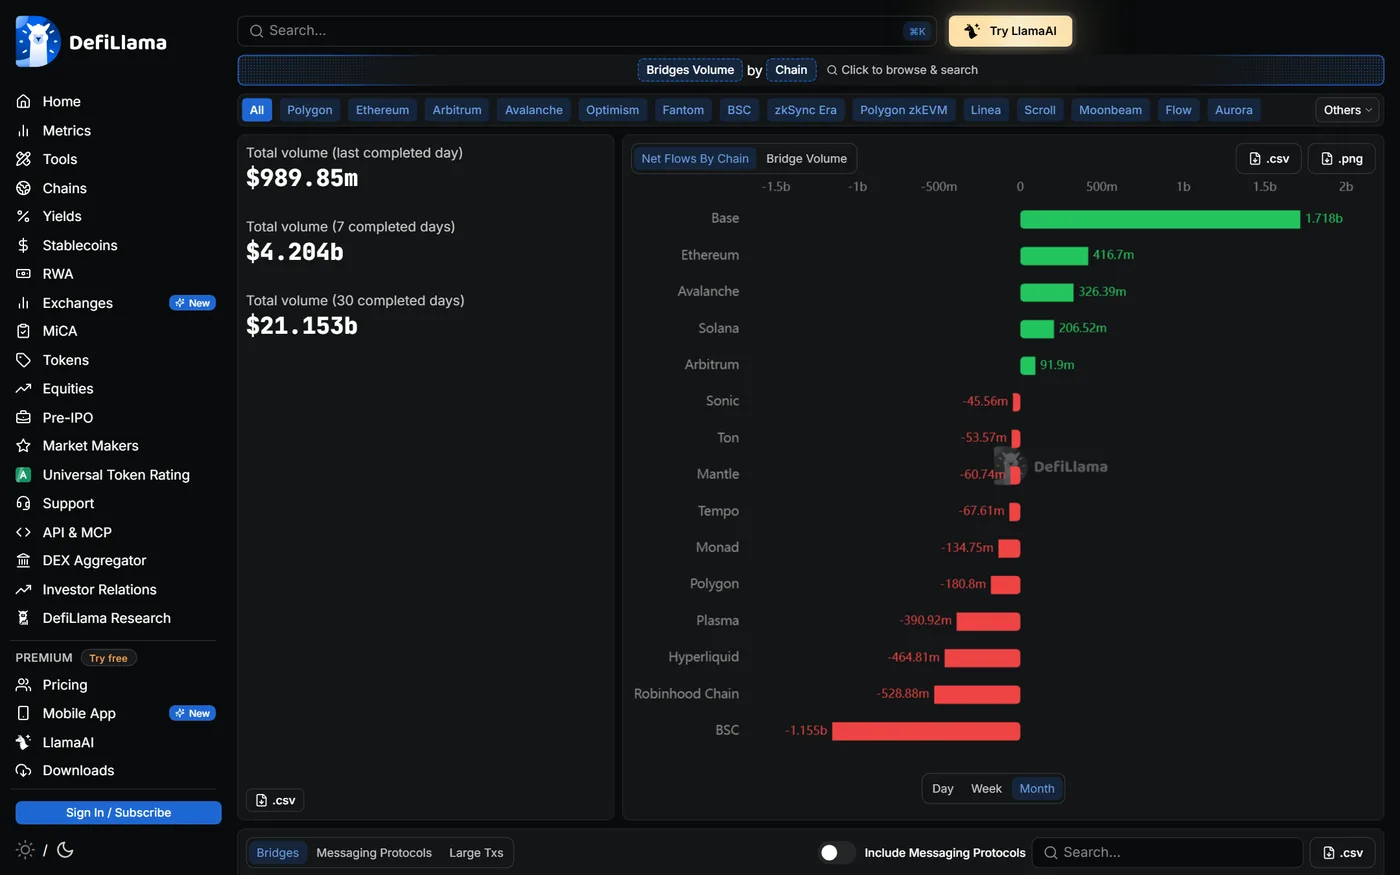Download bridges table .csv file
Image resolution: width=1400 pixels, height=875 pixels.
1343,853
